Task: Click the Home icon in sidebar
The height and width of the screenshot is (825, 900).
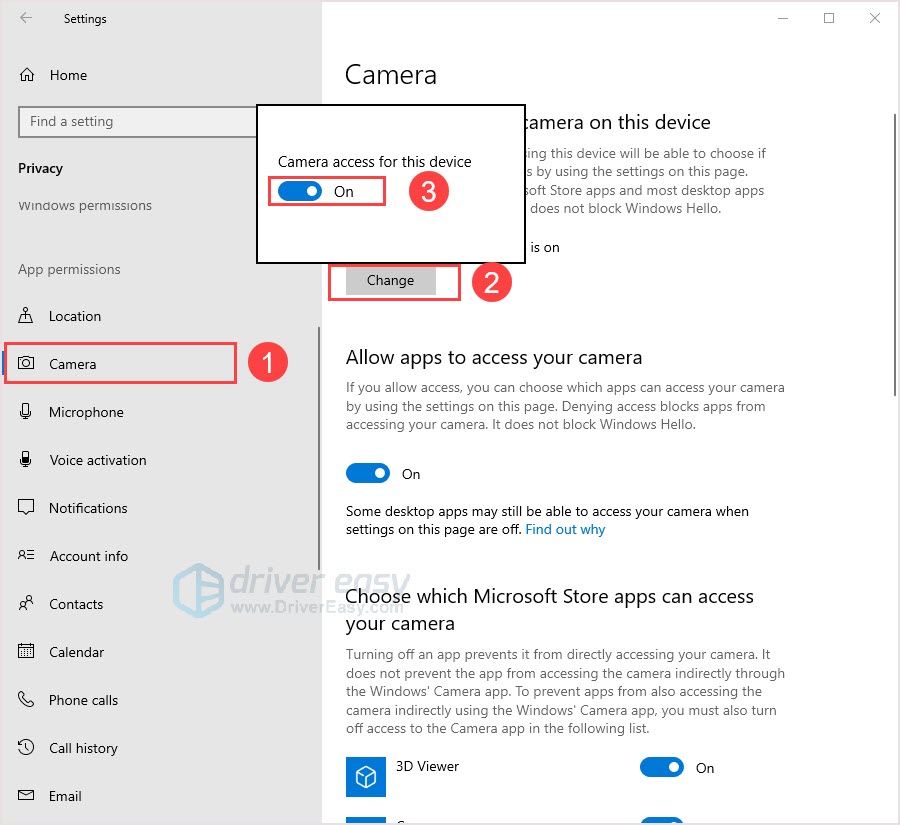Action: click(27, 75)
